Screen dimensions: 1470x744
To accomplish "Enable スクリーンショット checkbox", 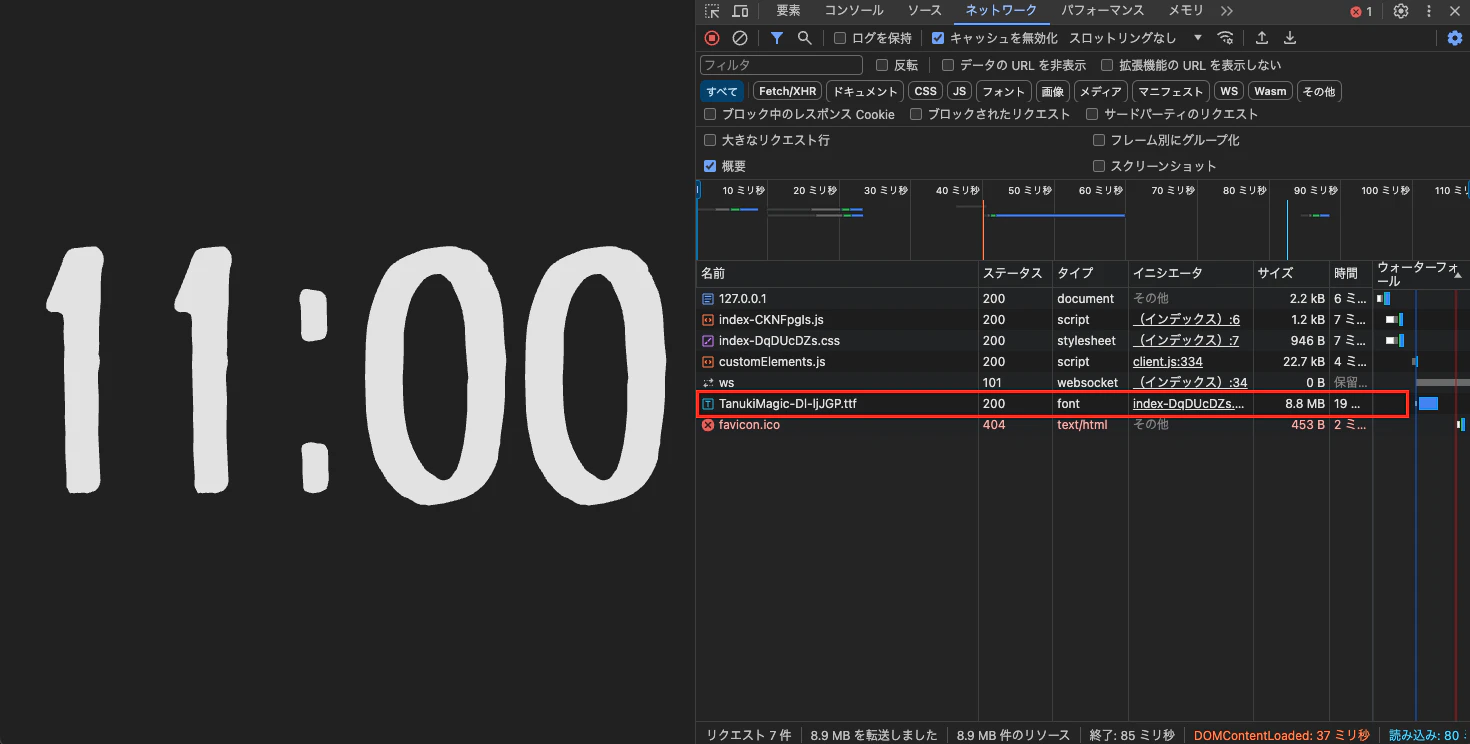I will (x=1099, y=166).
